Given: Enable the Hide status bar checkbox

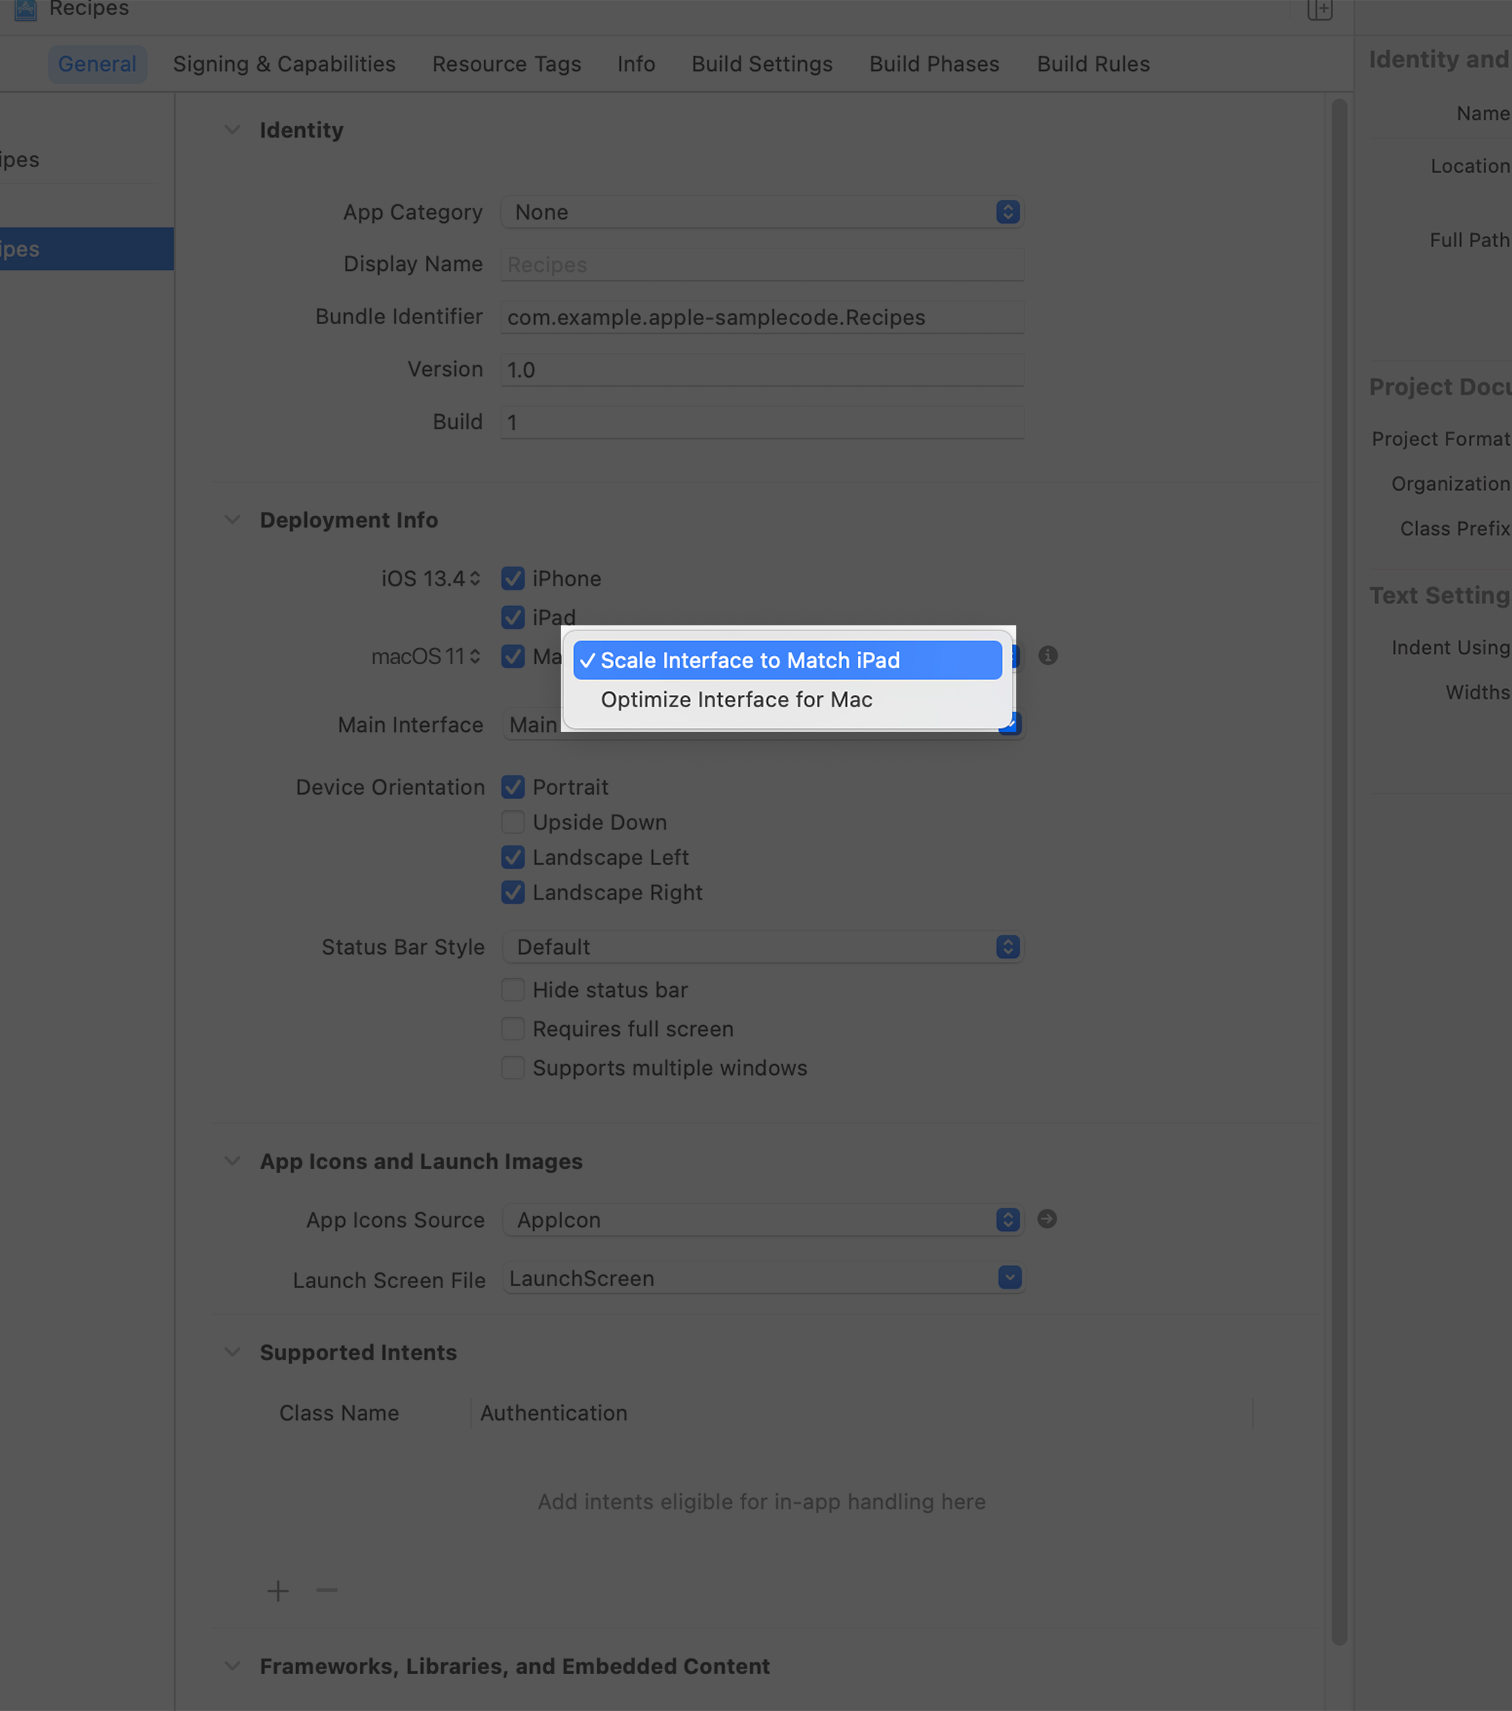Looking at the screenshot, I should coord(513,990).
